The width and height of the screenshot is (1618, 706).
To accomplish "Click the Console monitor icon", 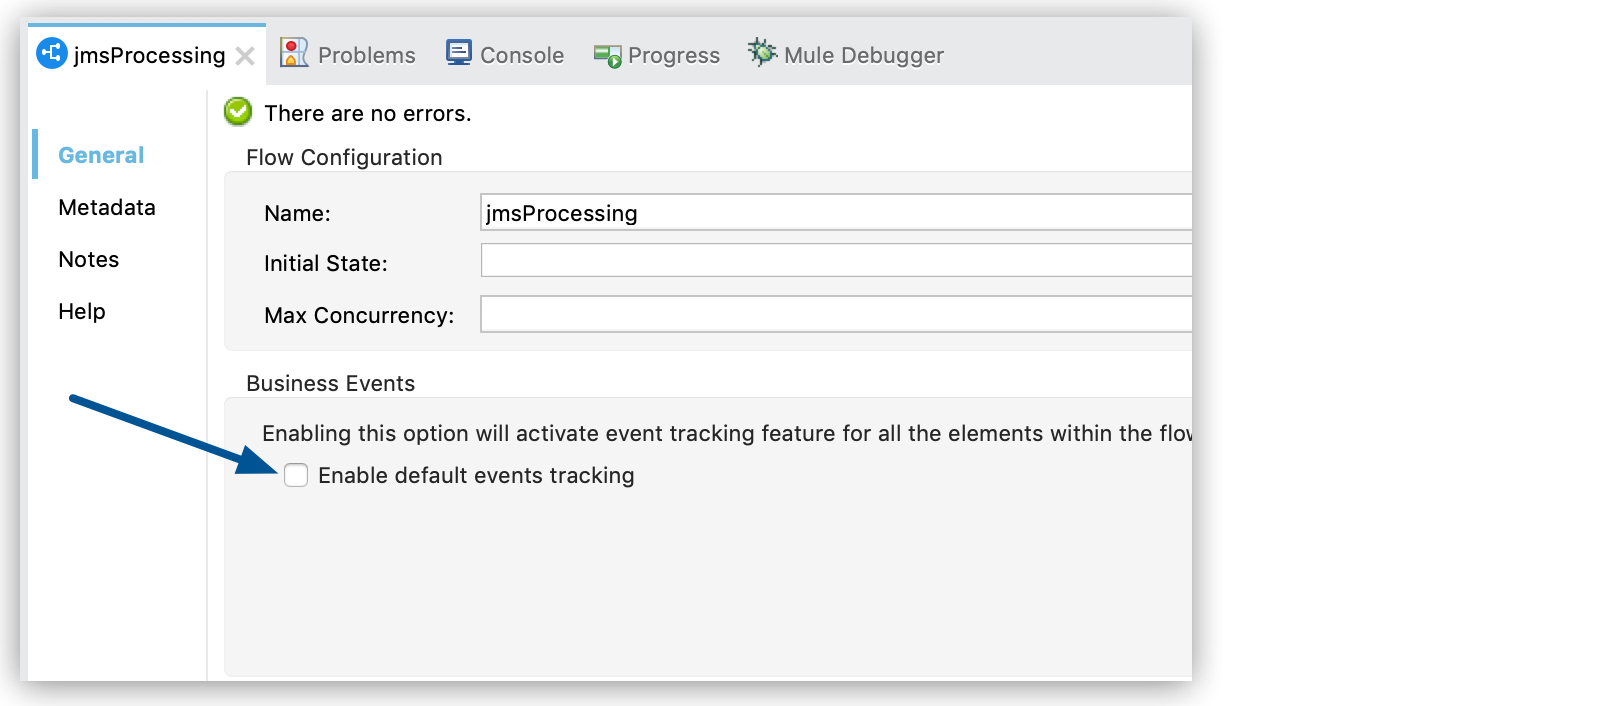I will 459,52.
